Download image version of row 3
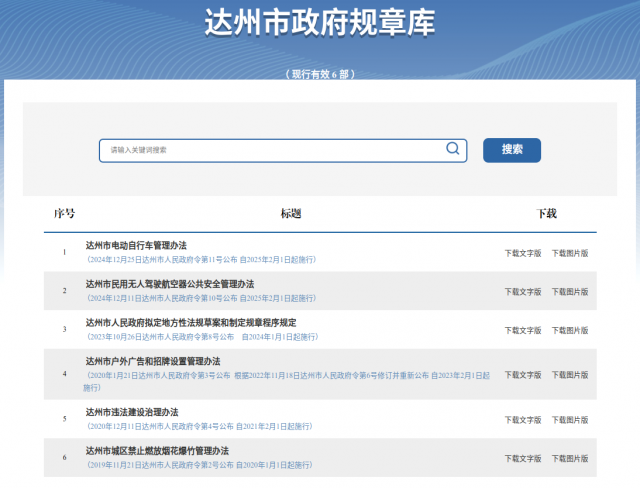The image size is (640, 488). click(570, 329)
